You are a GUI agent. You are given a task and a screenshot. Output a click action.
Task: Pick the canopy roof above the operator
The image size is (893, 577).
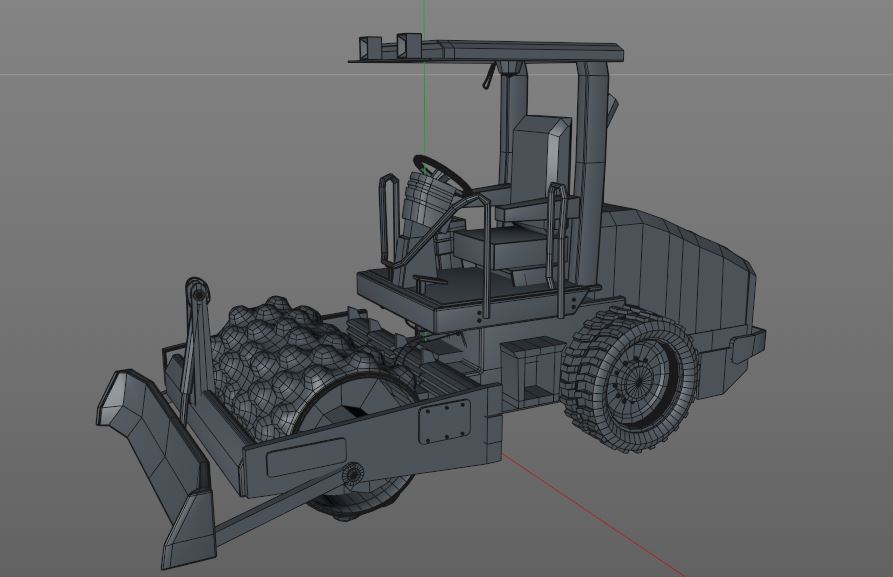485,51
